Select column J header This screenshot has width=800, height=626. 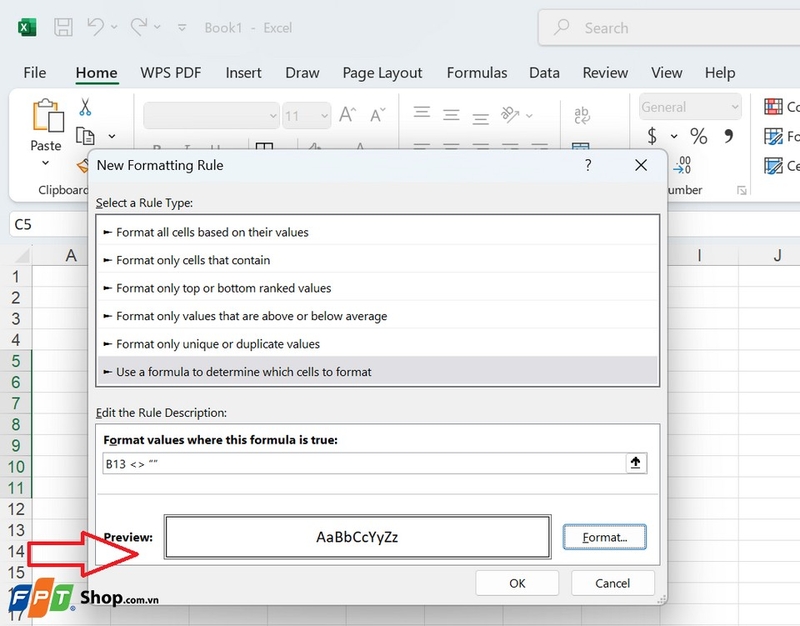click(x=778, y=255)
